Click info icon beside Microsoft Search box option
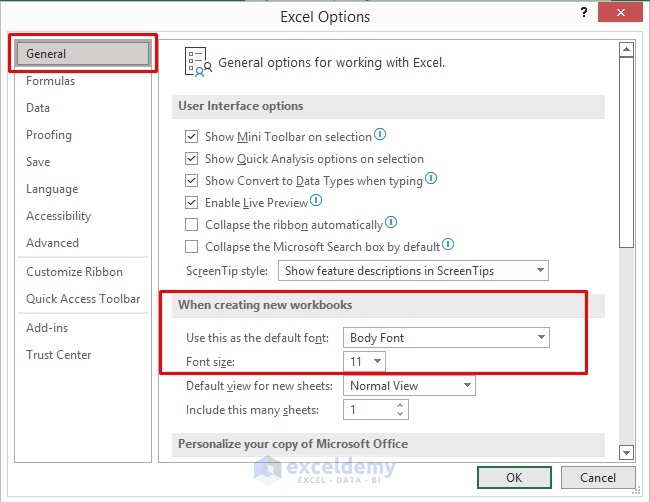The width and height of the screenshot is (650, 502). (448, 245)
